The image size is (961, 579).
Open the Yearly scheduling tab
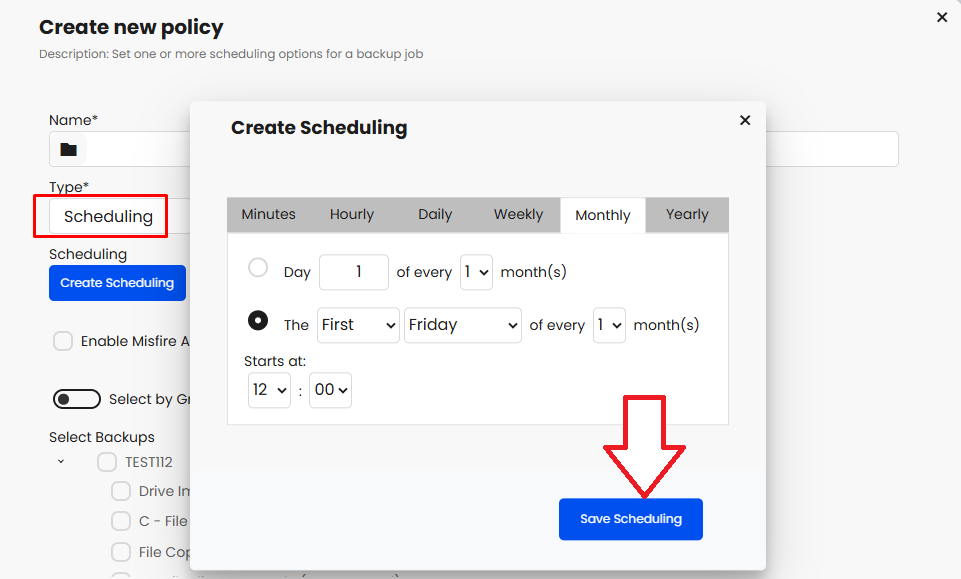[x=687, y=215]
